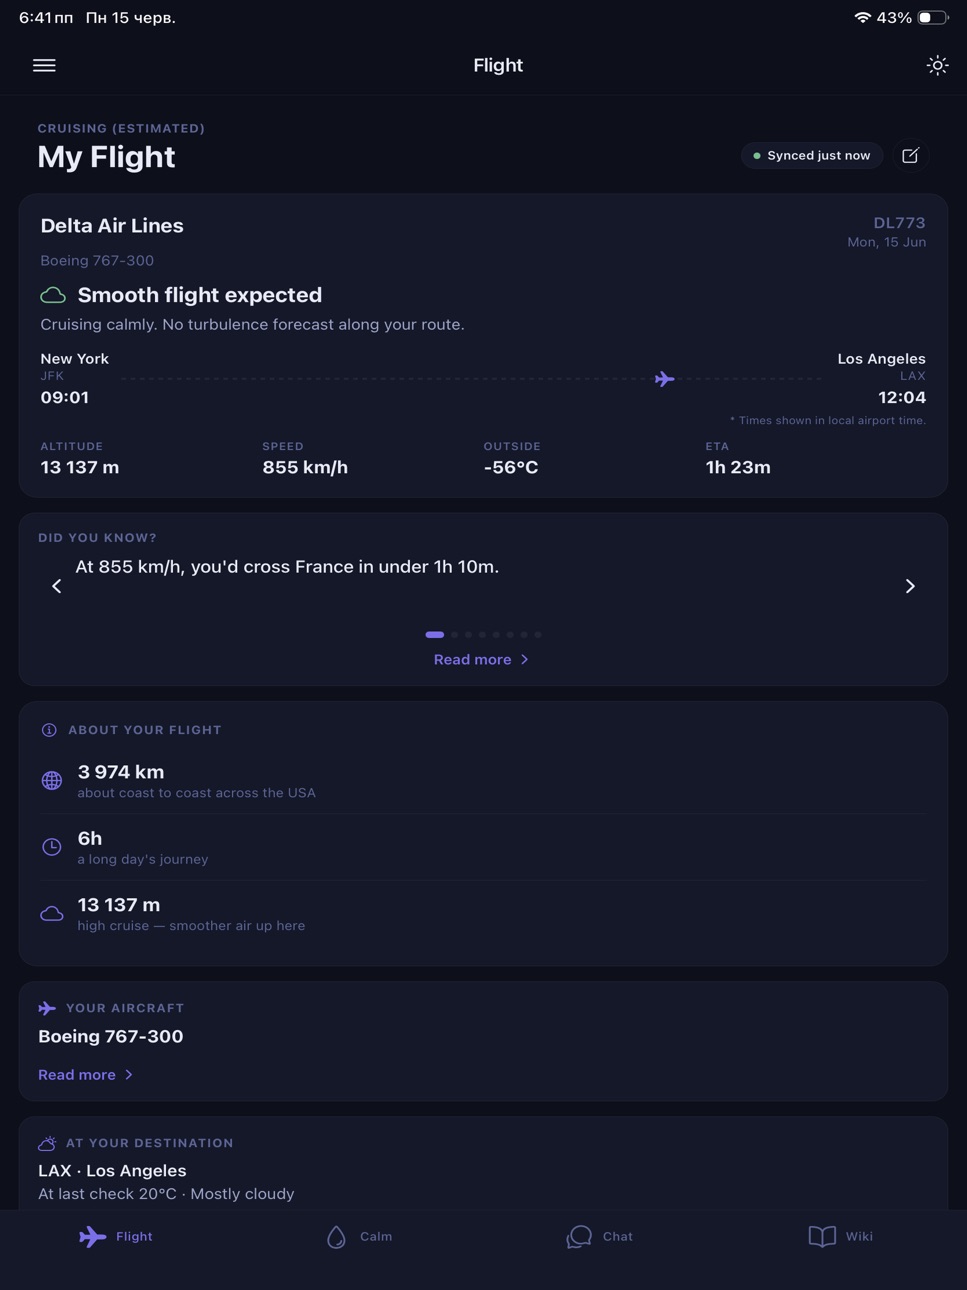Open the hamburger menu

[x=44, y=65]
